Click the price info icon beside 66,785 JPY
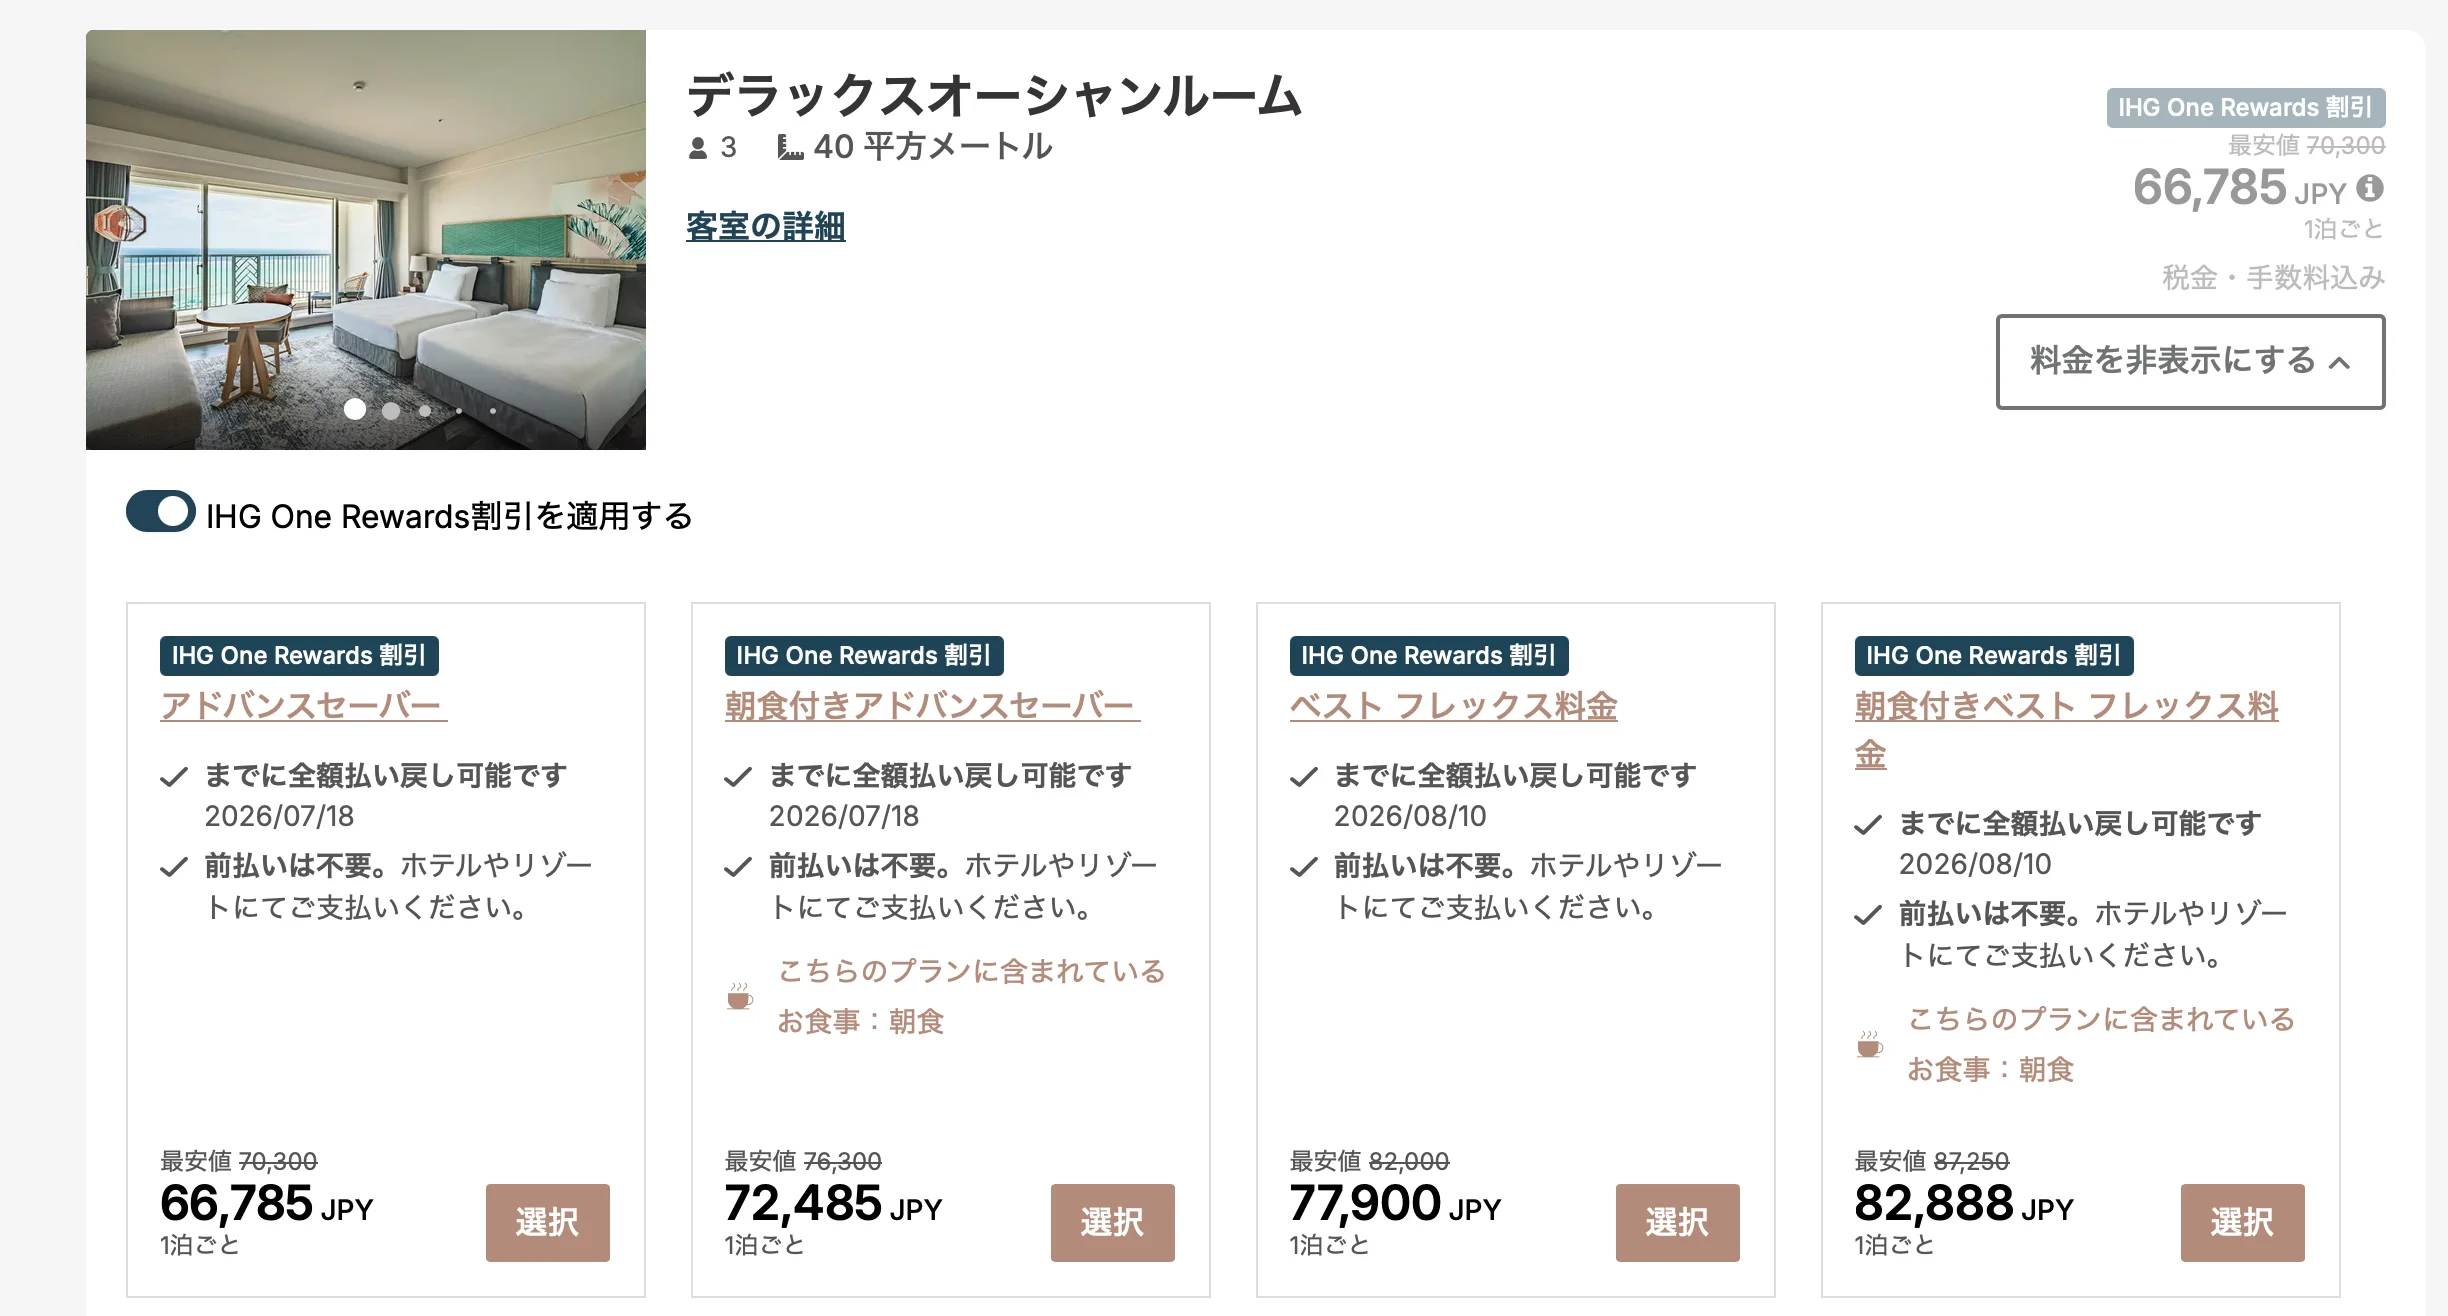 2370,188
